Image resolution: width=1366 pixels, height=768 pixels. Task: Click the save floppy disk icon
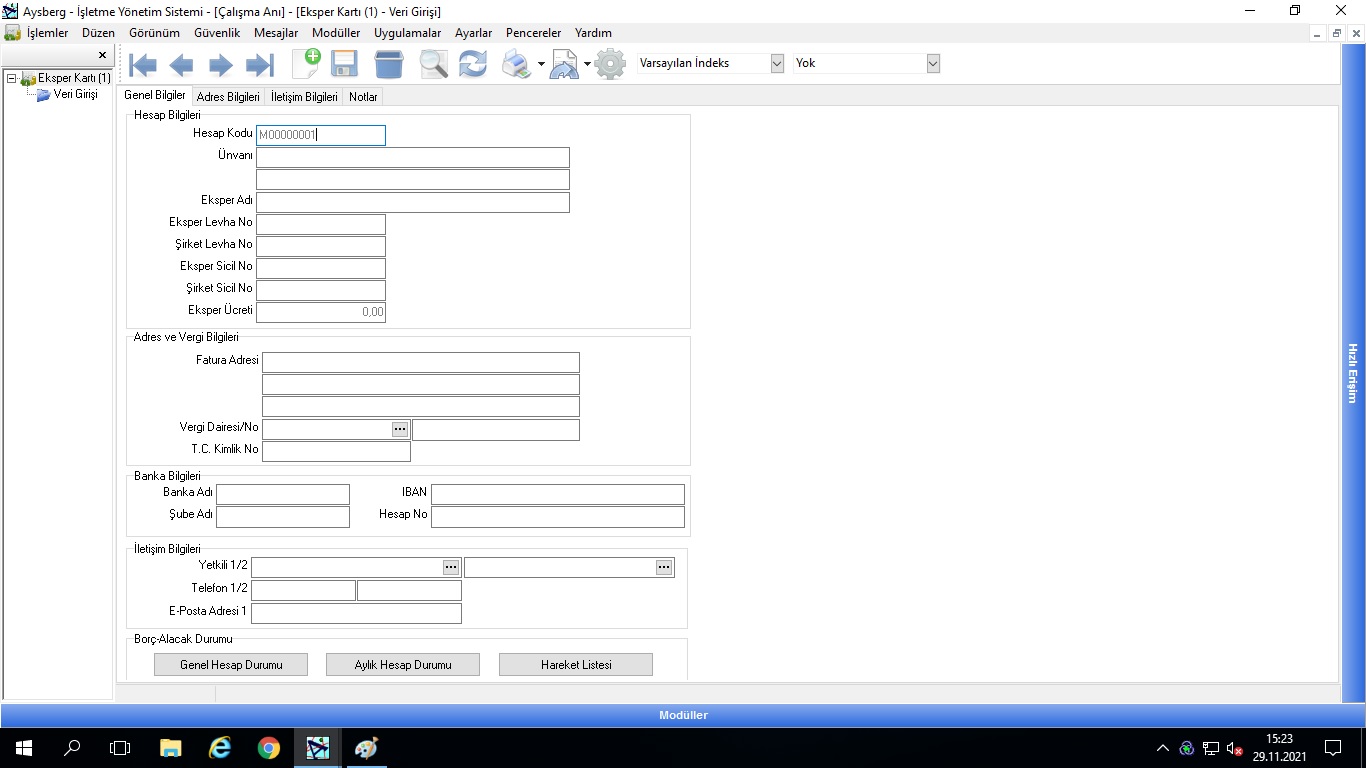point(345,65)
